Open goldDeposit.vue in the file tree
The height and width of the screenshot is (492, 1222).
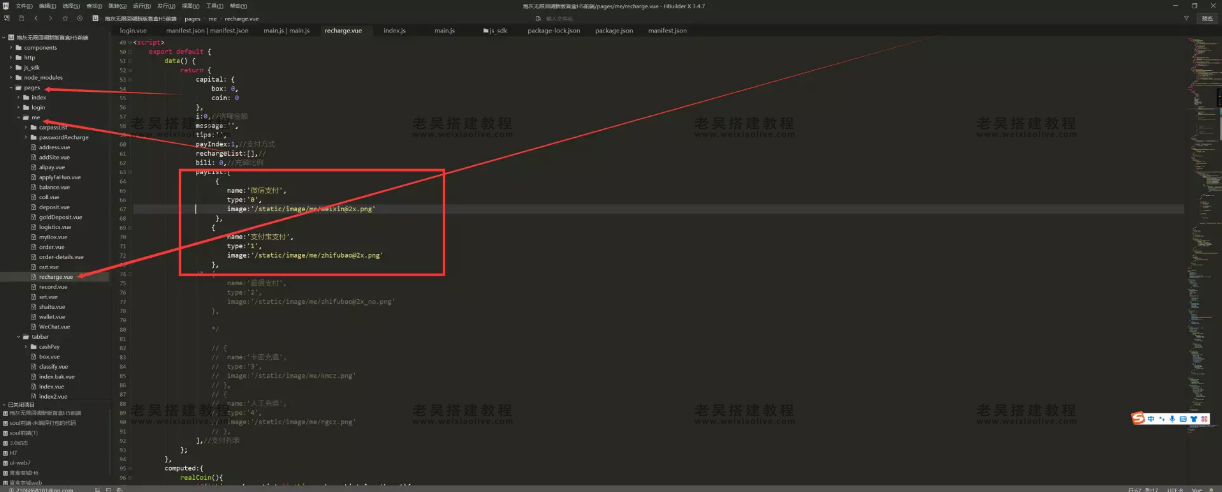pyautogui.click(x=59, y=217)
